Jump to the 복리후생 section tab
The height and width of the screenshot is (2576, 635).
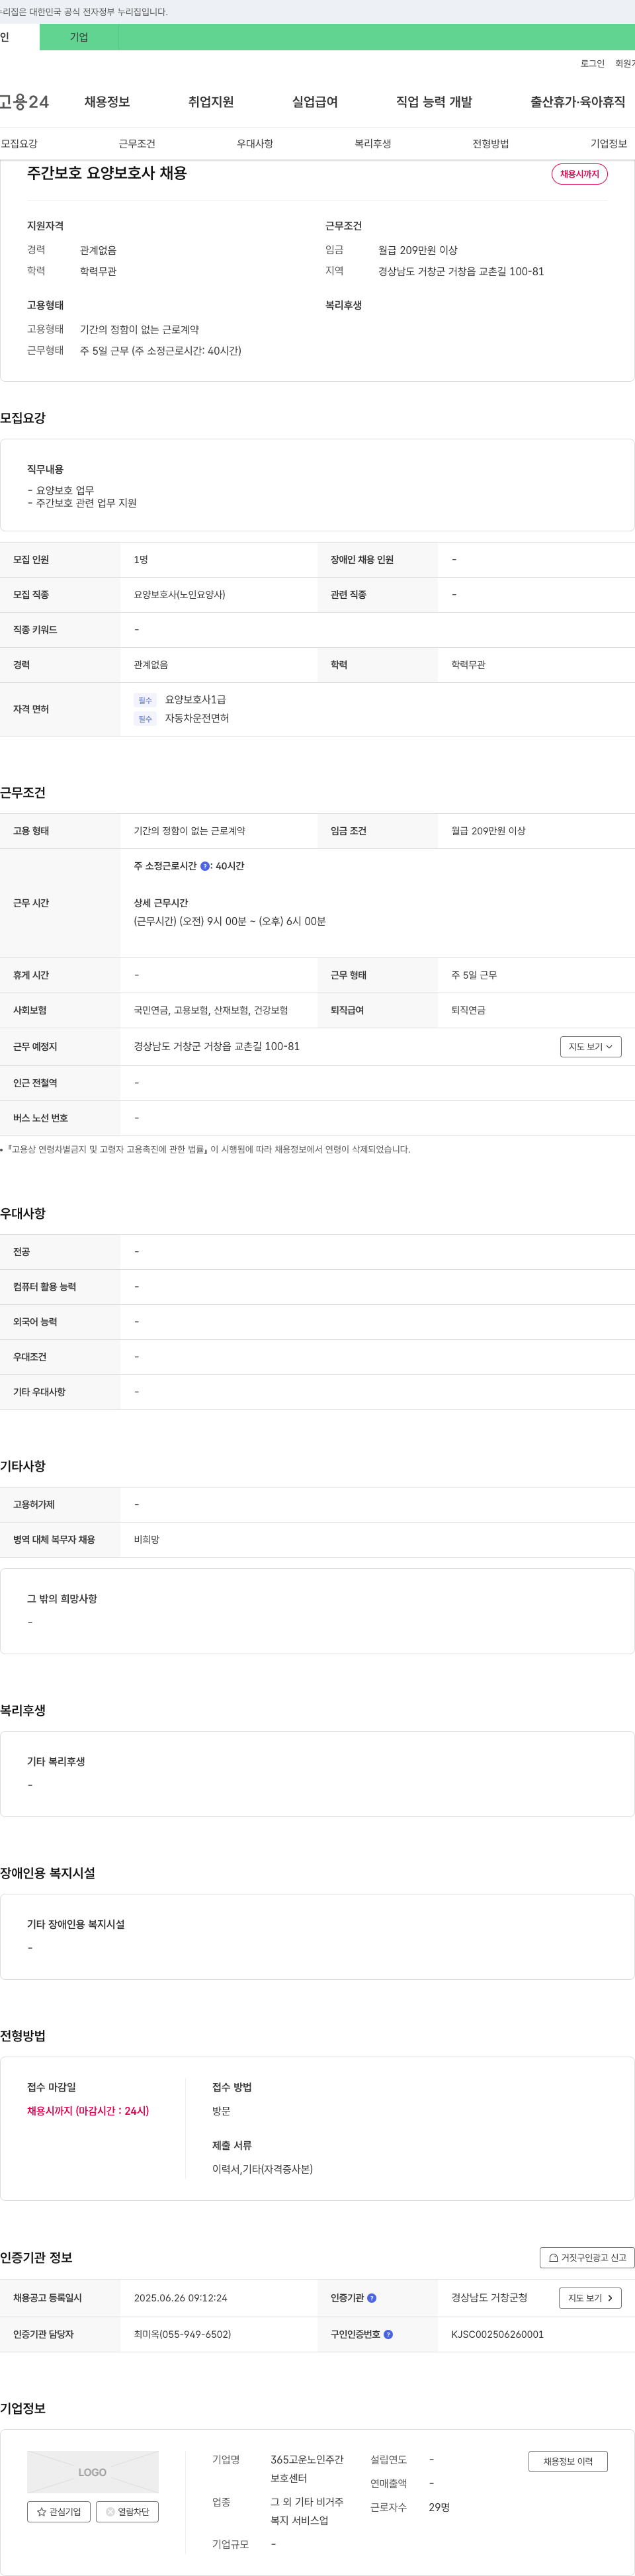click(x=373, y=144)
